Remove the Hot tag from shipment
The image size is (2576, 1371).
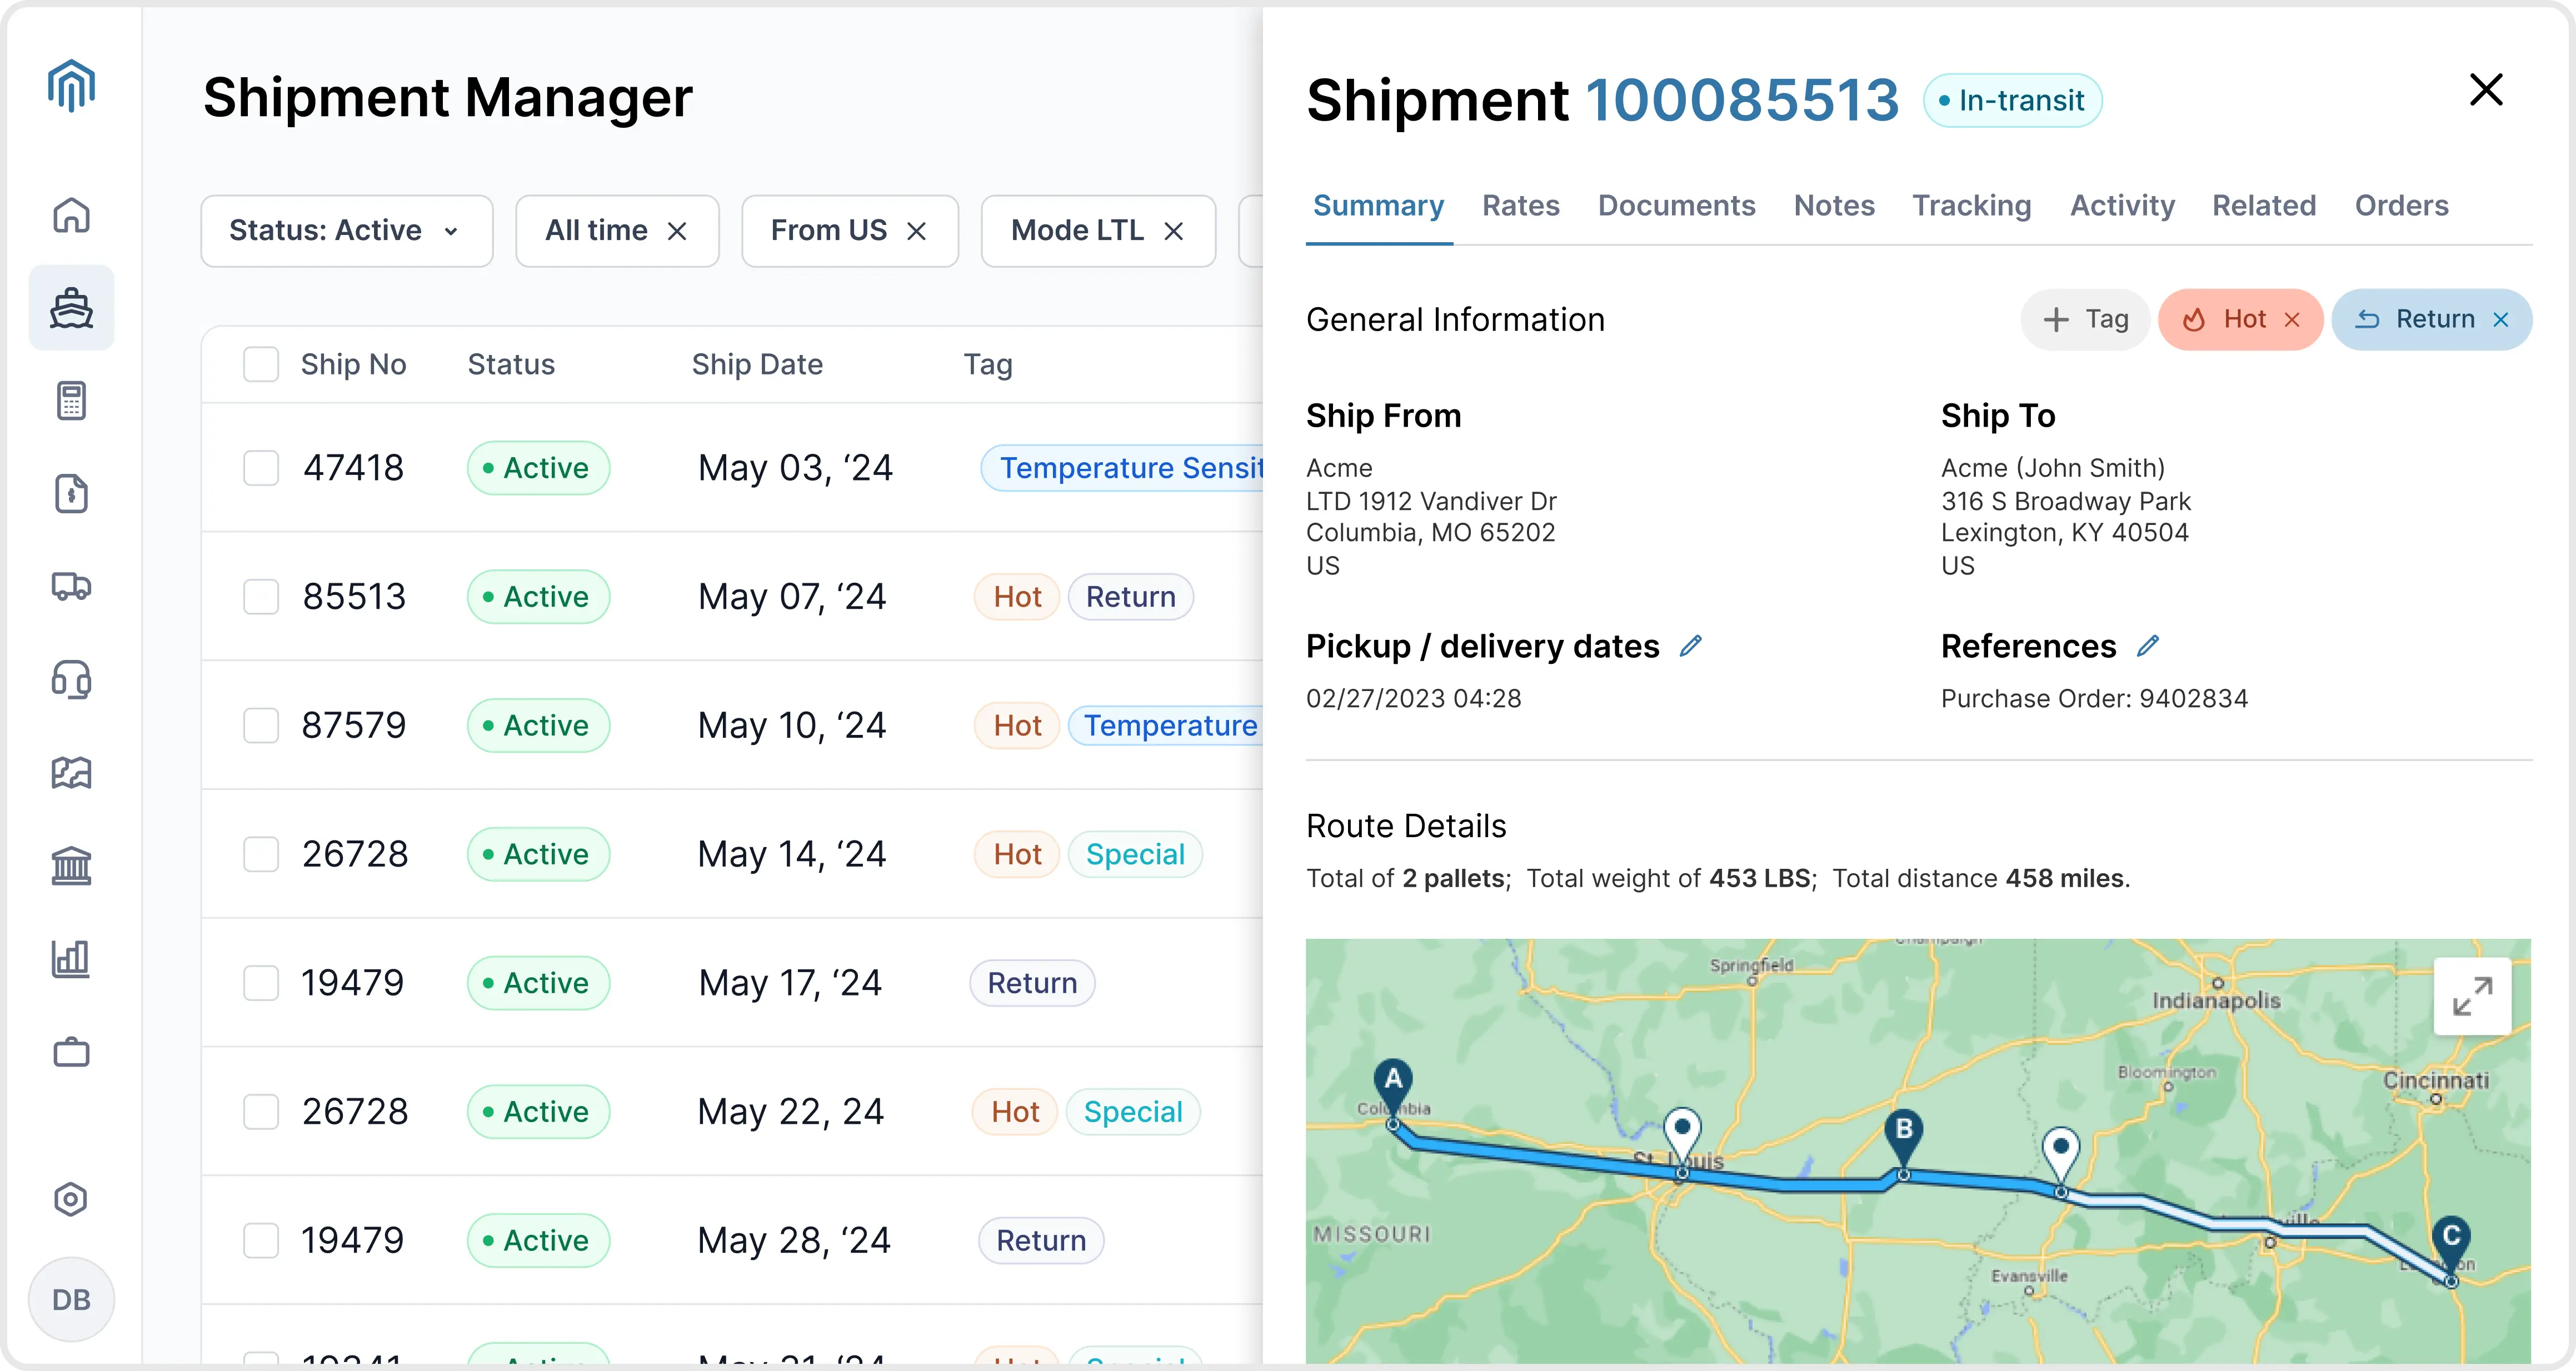click(2292, 319)
